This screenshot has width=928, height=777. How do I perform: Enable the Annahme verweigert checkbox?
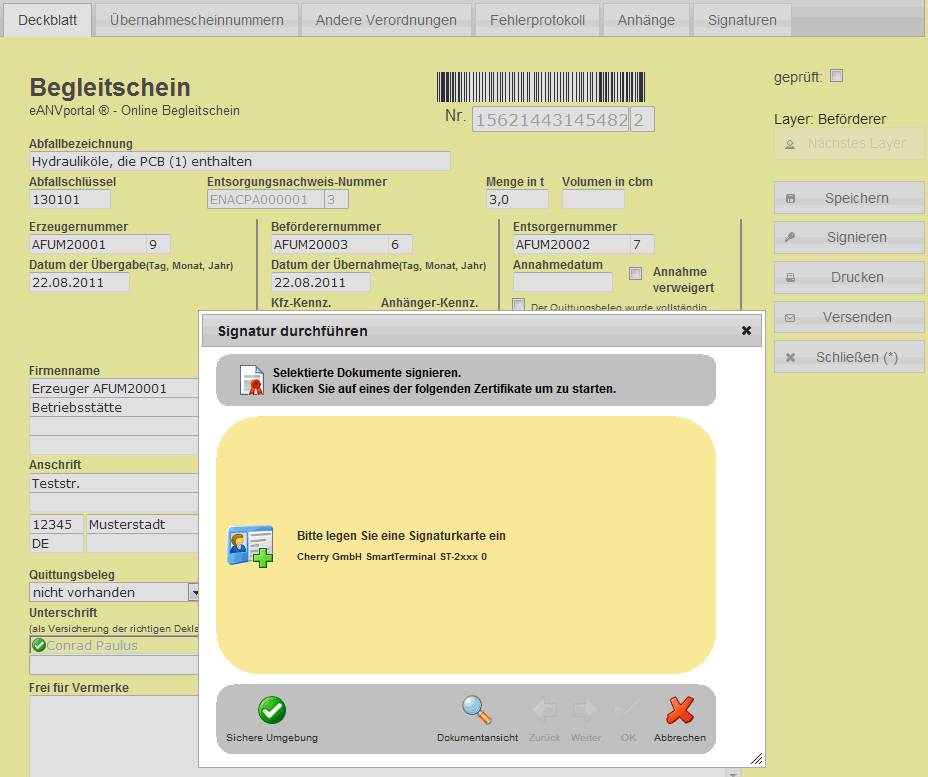click(x=635, y=273)
